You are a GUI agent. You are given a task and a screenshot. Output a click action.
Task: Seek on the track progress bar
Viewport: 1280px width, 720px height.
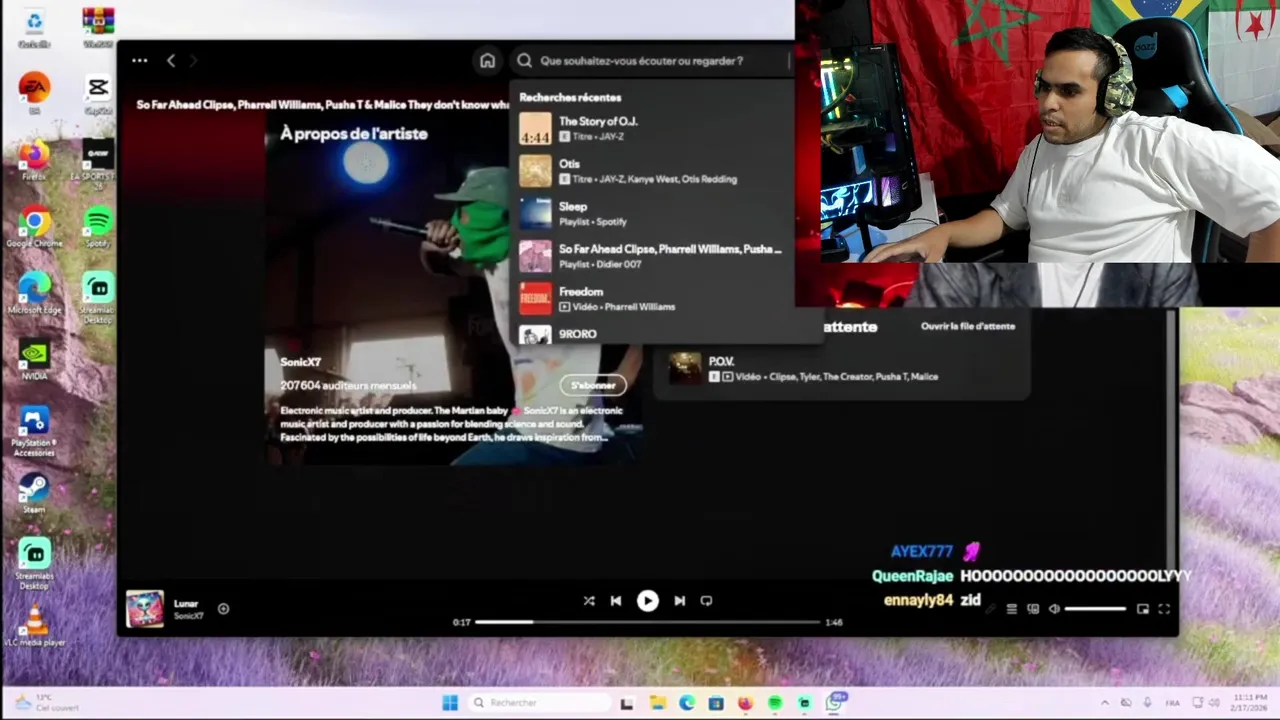(x=647, y=622)
